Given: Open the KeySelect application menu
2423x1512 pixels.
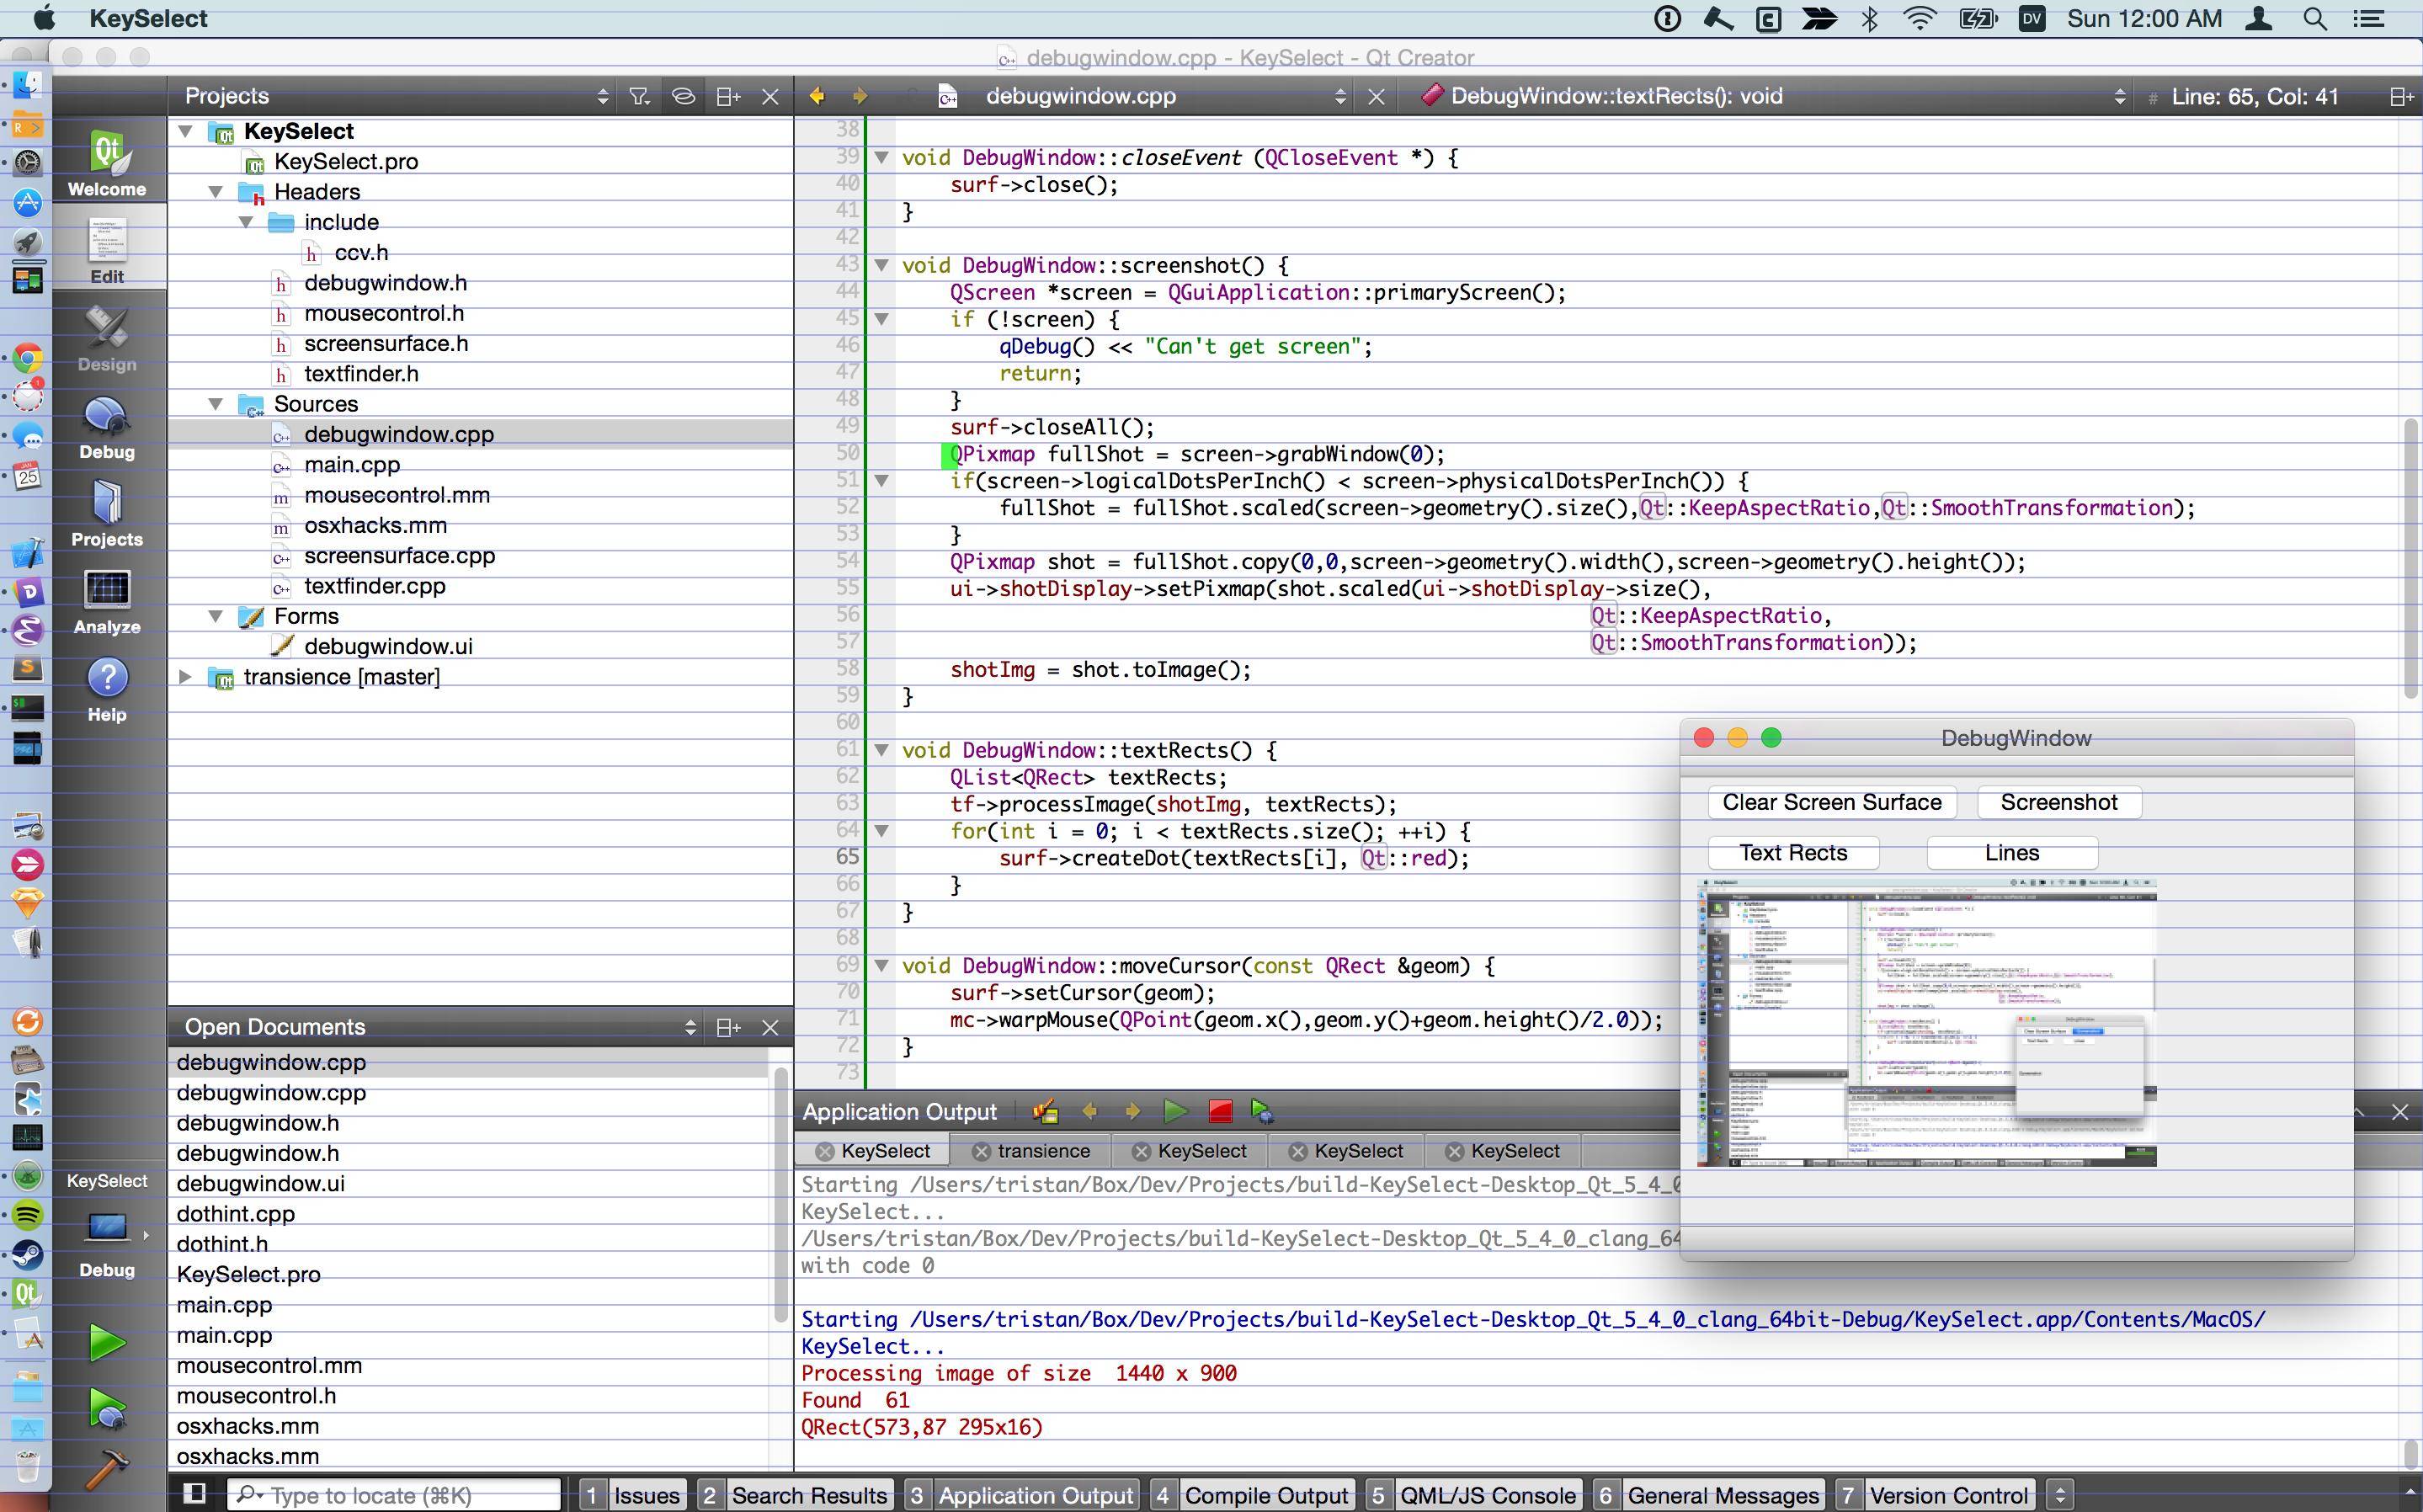Looking at the screenshot, I should click(x=148, y=18).
